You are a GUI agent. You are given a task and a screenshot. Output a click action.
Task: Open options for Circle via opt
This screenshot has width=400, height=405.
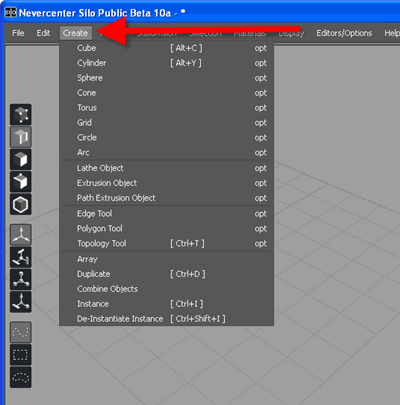click(x=261, y=138)
